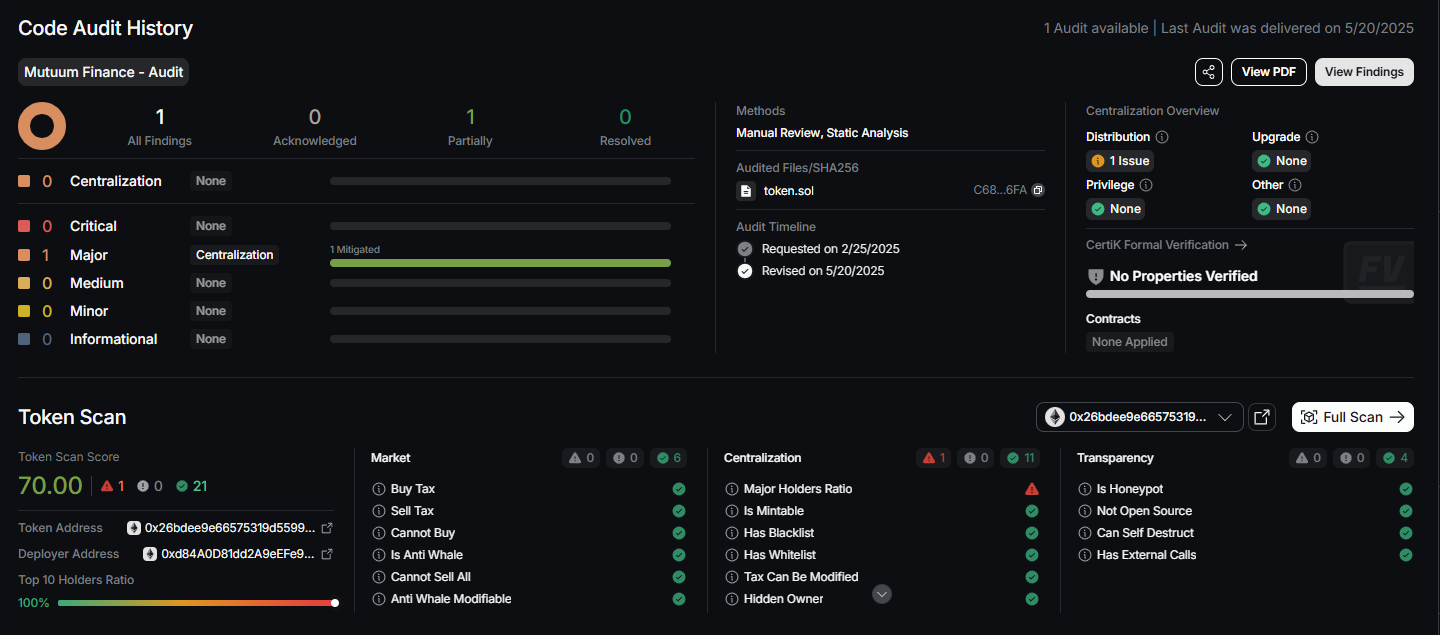Click the Privilege None status badge
The height and width of the screenshot is (635, 1440).
1116,209
